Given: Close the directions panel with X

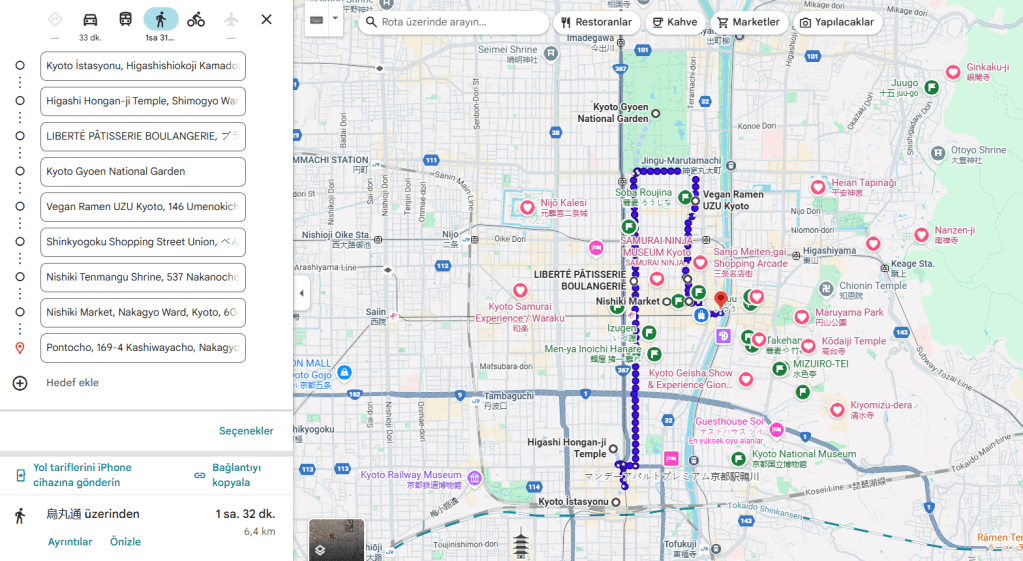Looking at the screenshot, I should [266, 19].
